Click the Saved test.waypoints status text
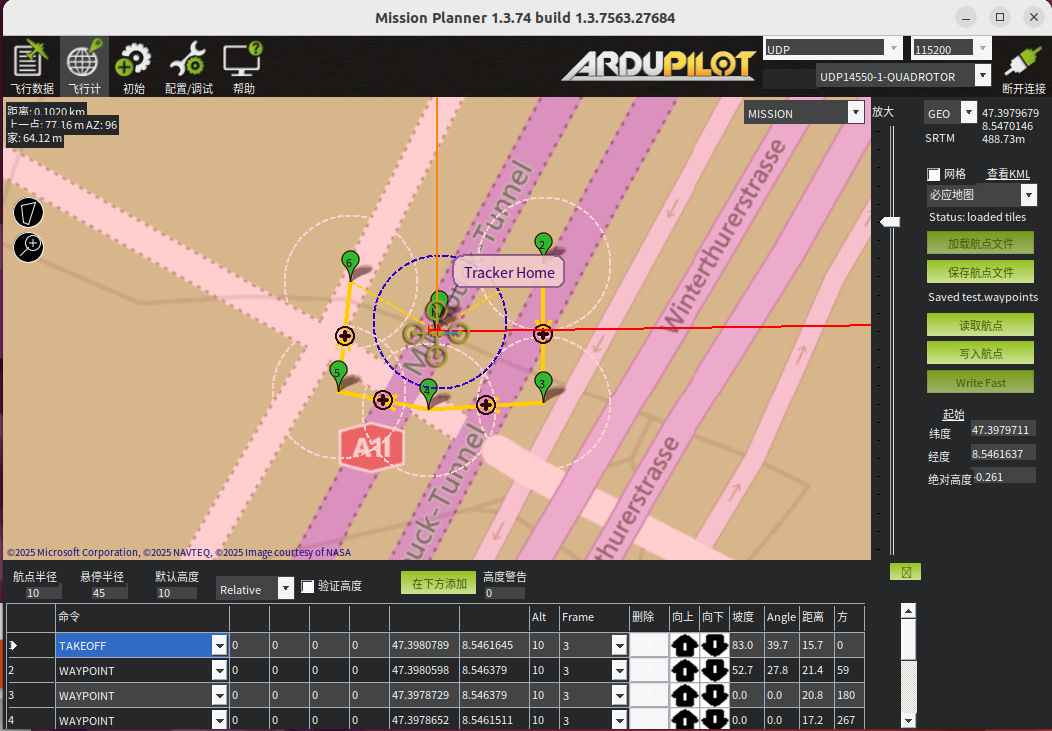The width and height of the screenshot is (1052, 731). pyautogui.click(x=983, y=297)
